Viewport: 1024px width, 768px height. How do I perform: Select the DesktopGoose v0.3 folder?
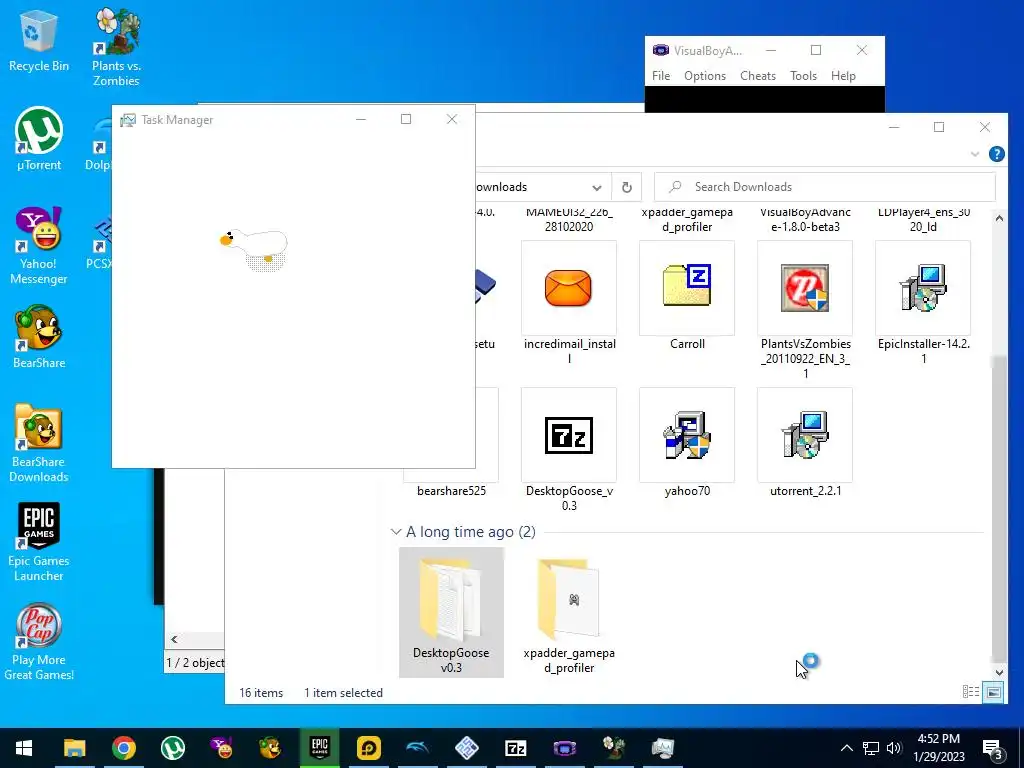coord(451,613)
